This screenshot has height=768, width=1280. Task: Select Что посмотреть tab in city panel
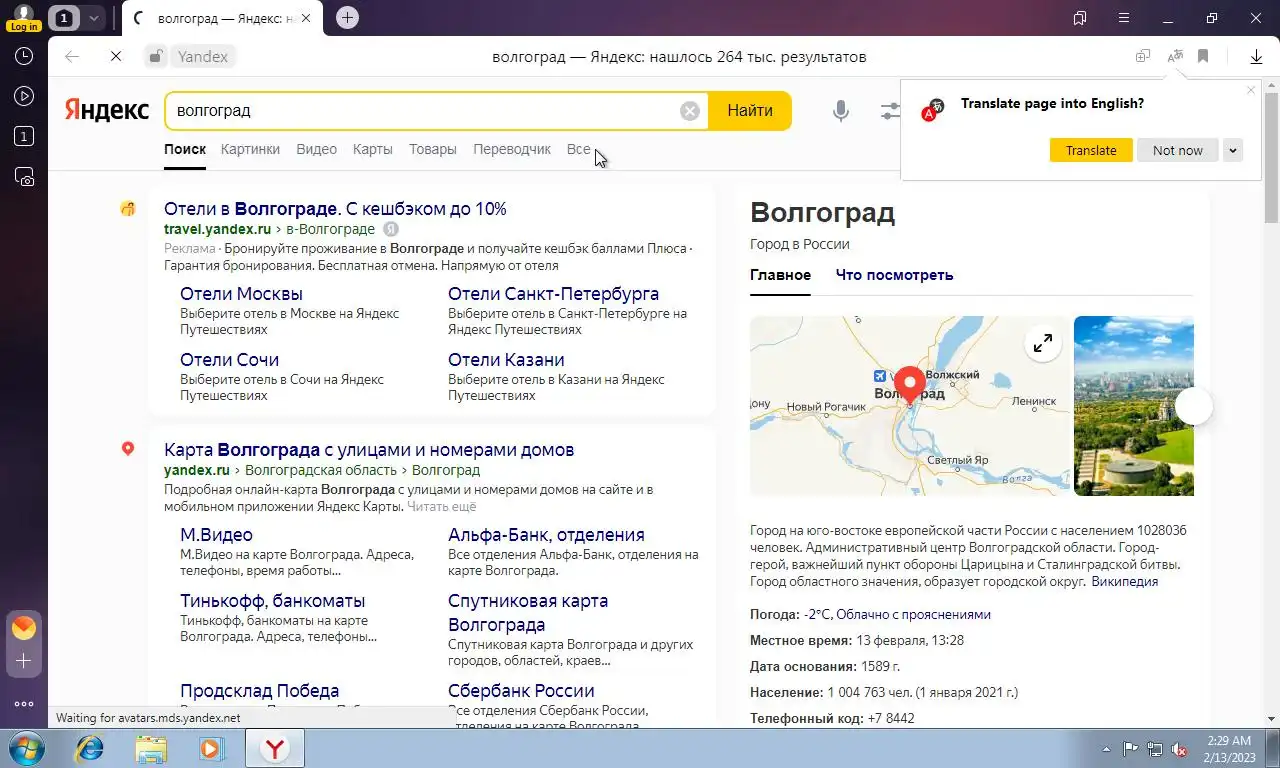point(894,275)
